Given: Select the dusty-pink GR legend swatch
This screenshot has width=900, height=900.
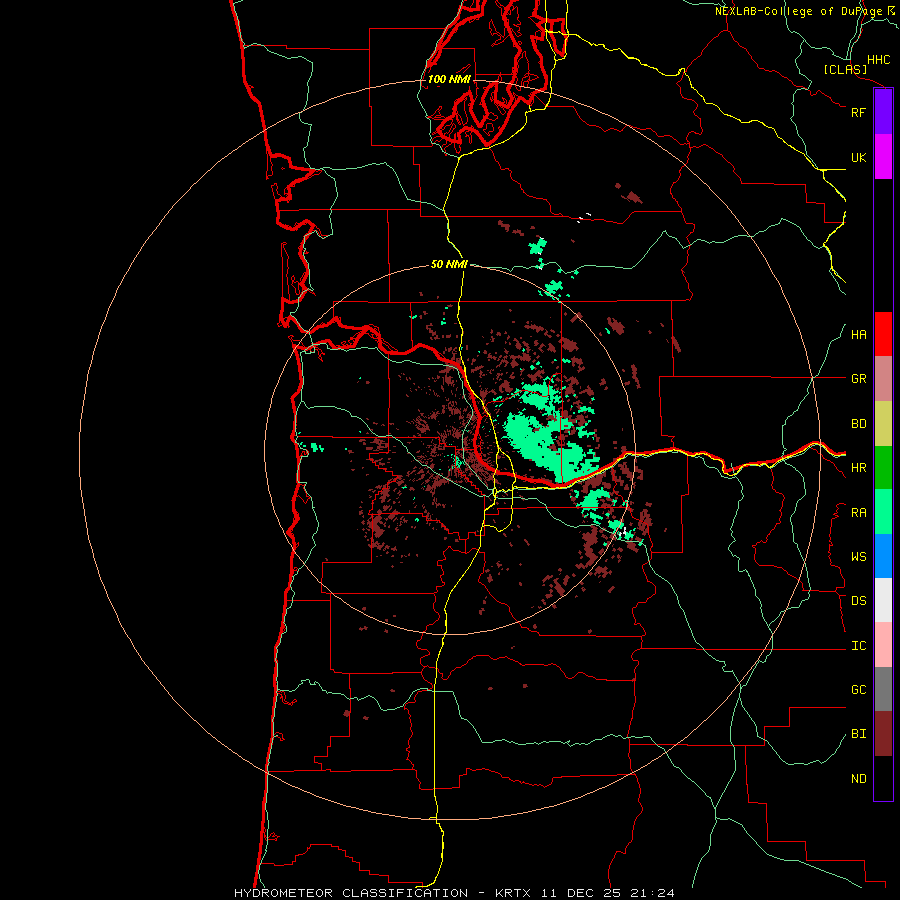Looking at the screenshot, I should click(883, 379).
